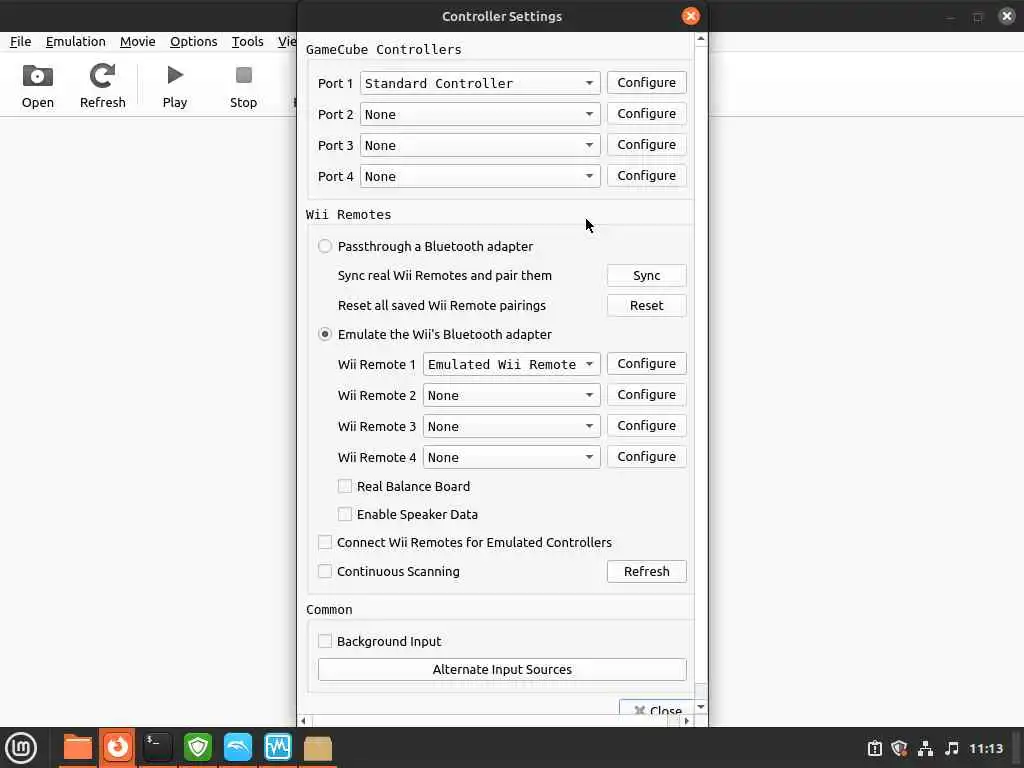Click the vertical scrollbar down arrow
Screen dimensions: 1024x768
pyautogui.click(x=701, y=707)
